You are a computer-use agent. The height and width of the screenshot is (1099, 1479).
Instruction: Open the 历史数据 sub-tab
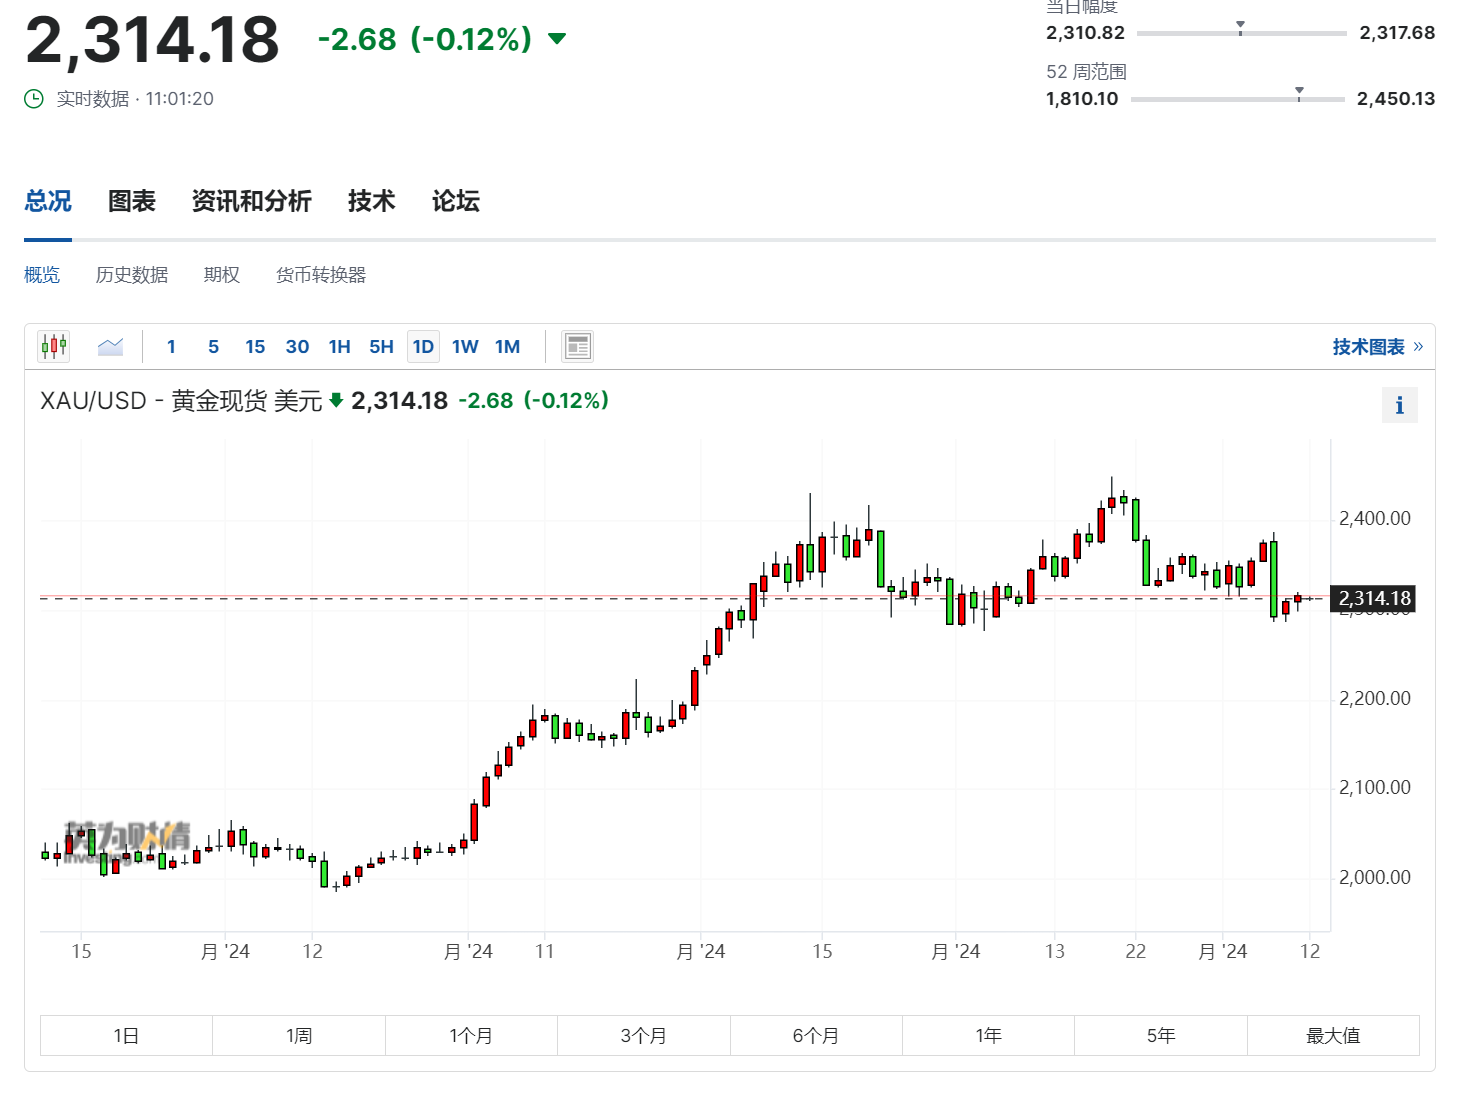pos(132,275)
